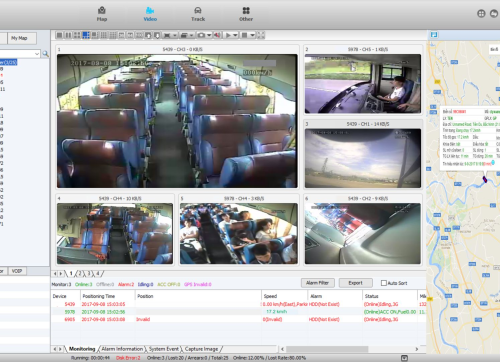The image size is (500, 362).
Task: Click the Alarm Filter button
Action: pos(317,283)
